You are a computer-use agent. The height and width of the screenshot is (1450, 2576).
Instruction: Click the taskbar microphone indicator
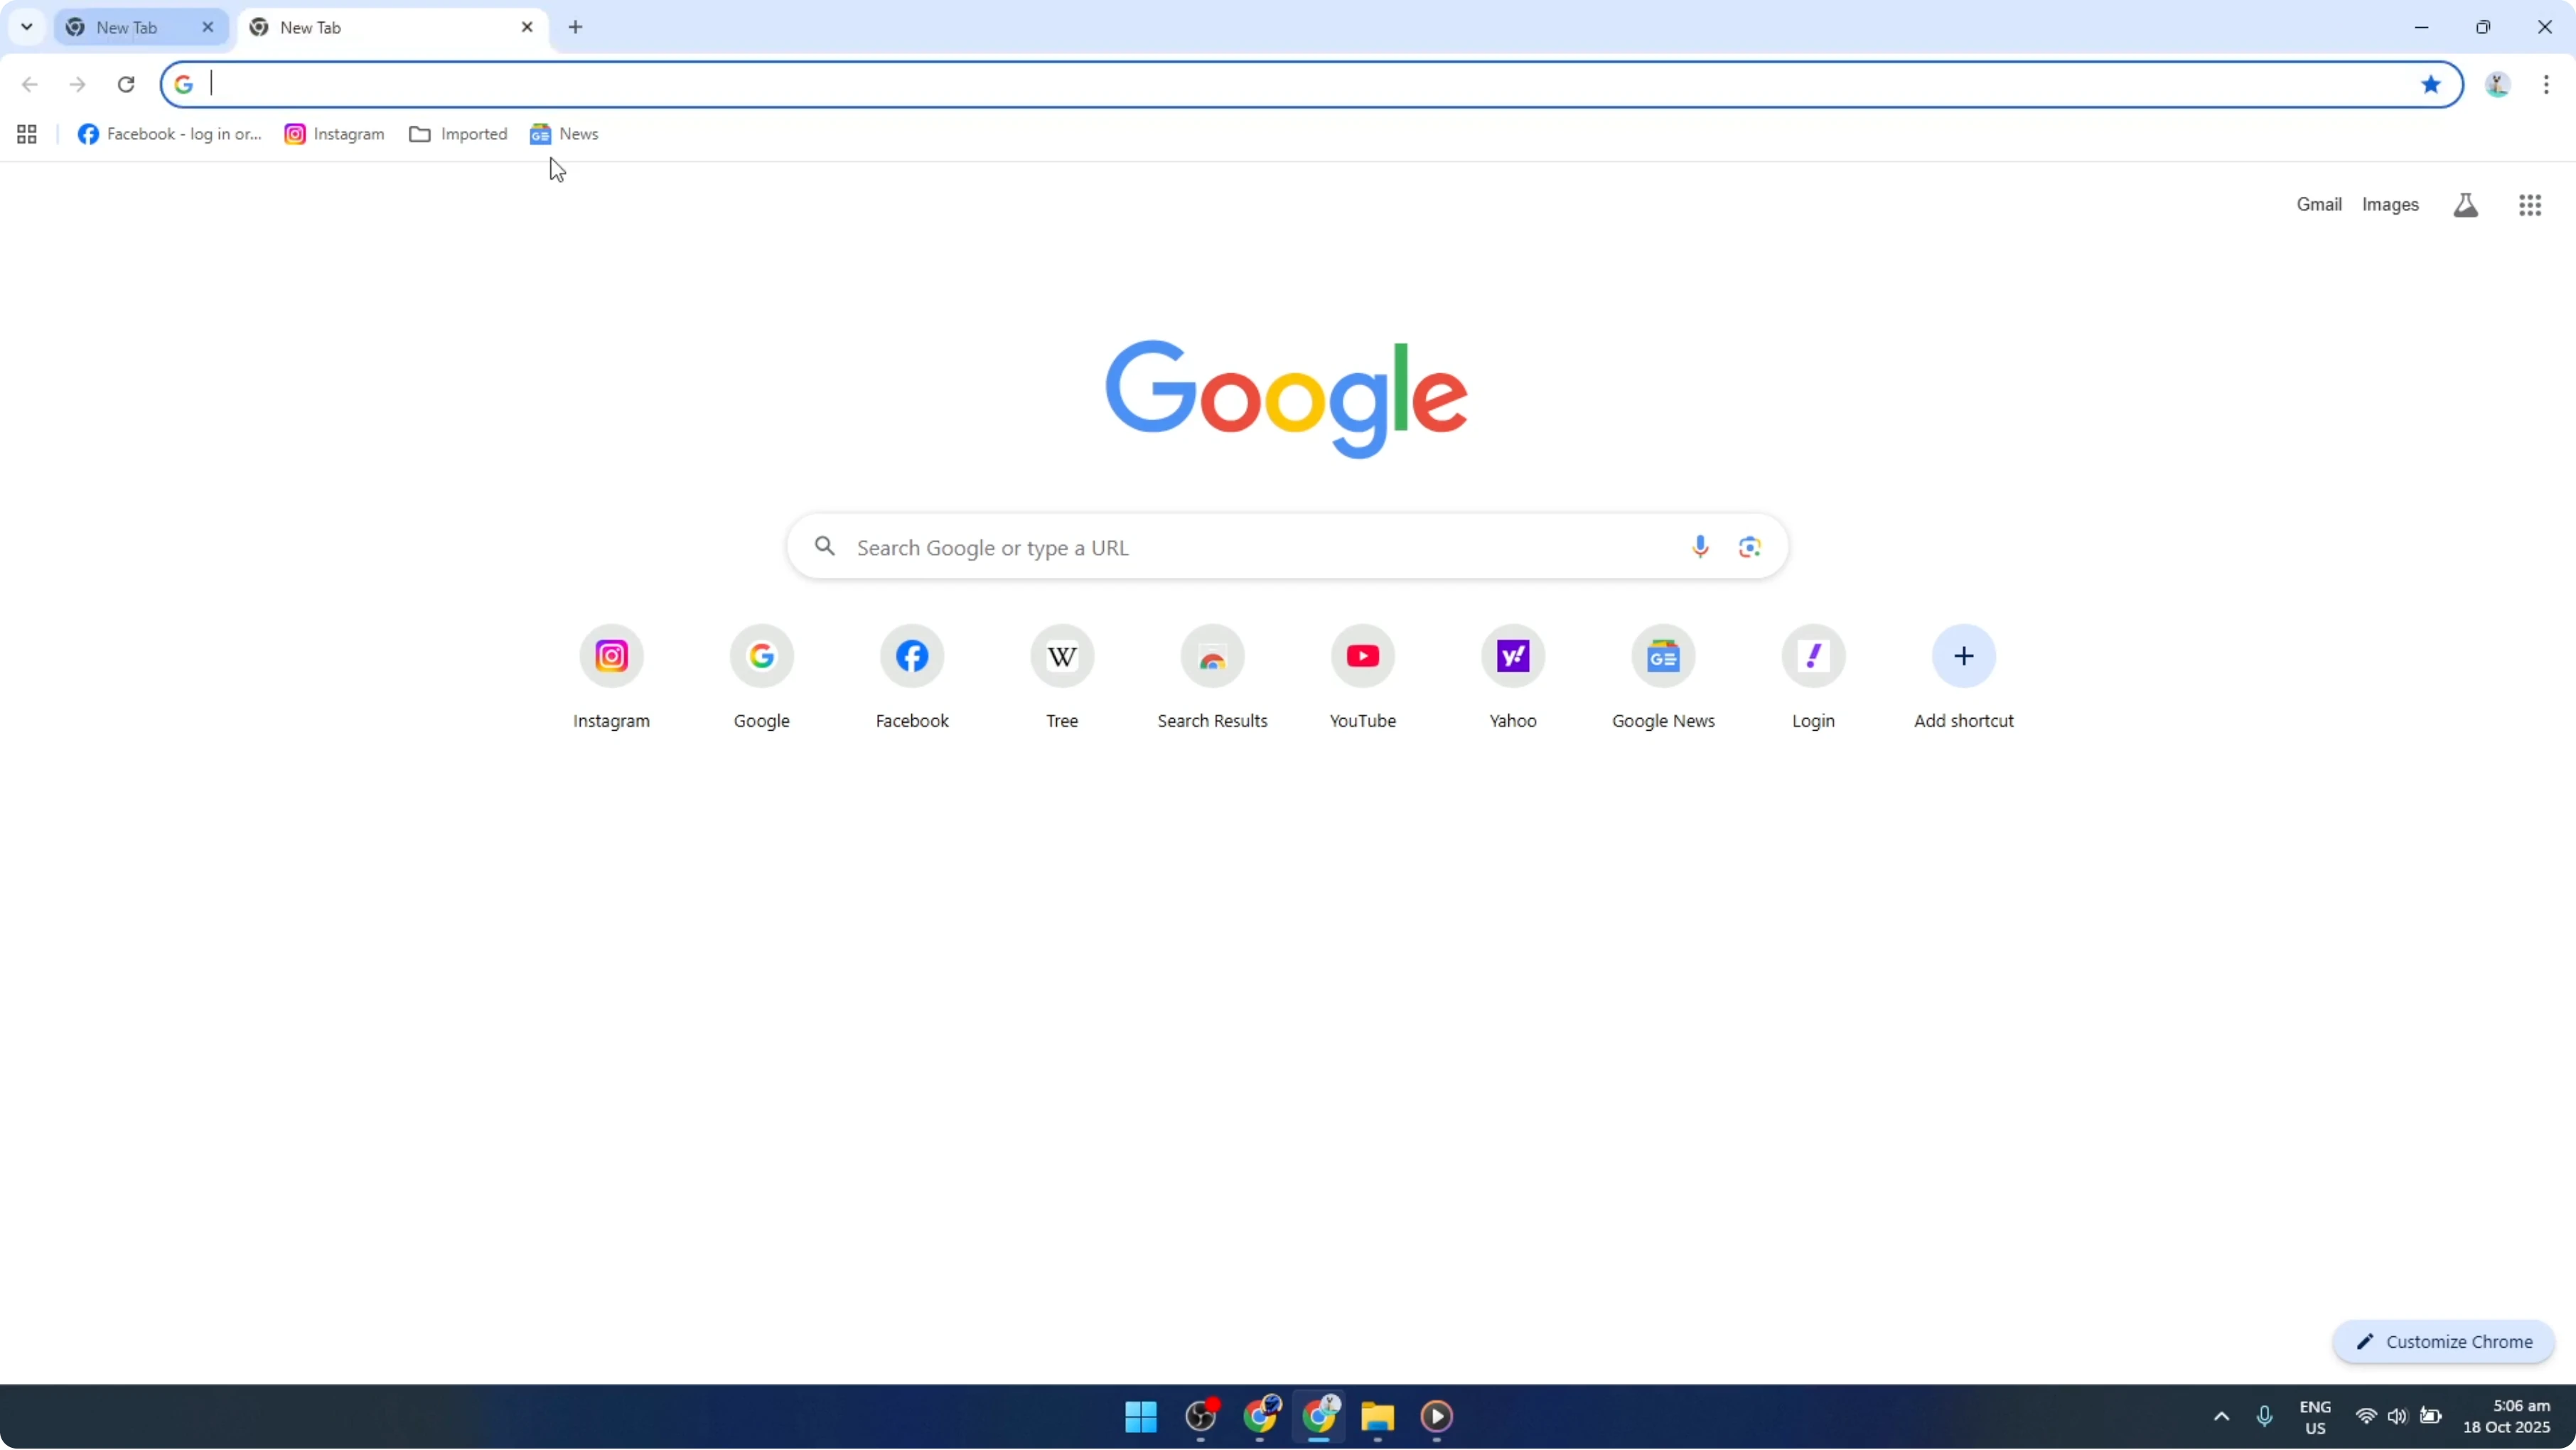2264,1417
